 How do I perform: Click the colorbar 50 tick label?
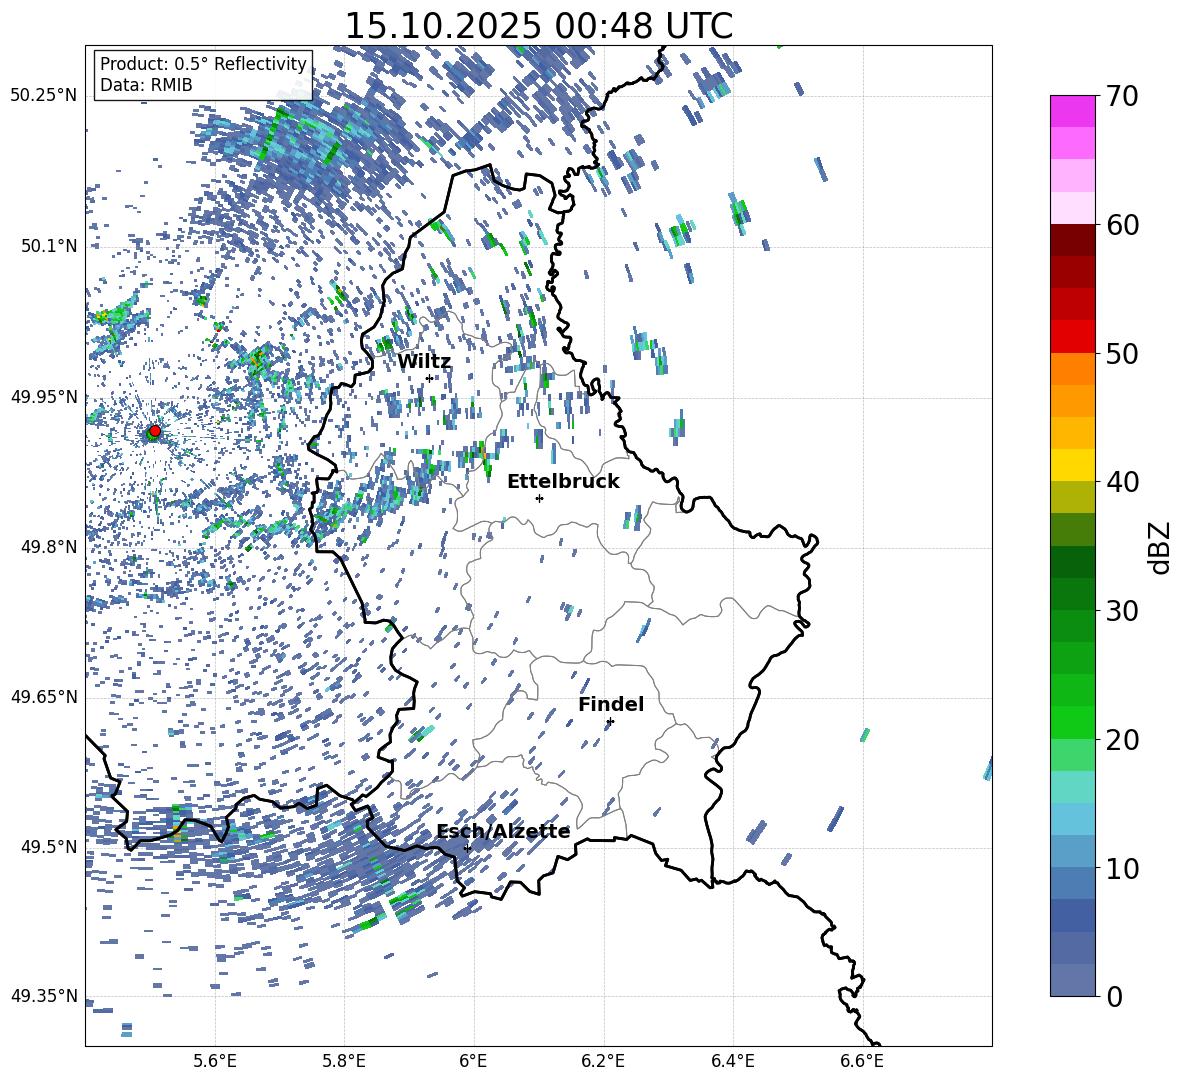click(1122, 353)
